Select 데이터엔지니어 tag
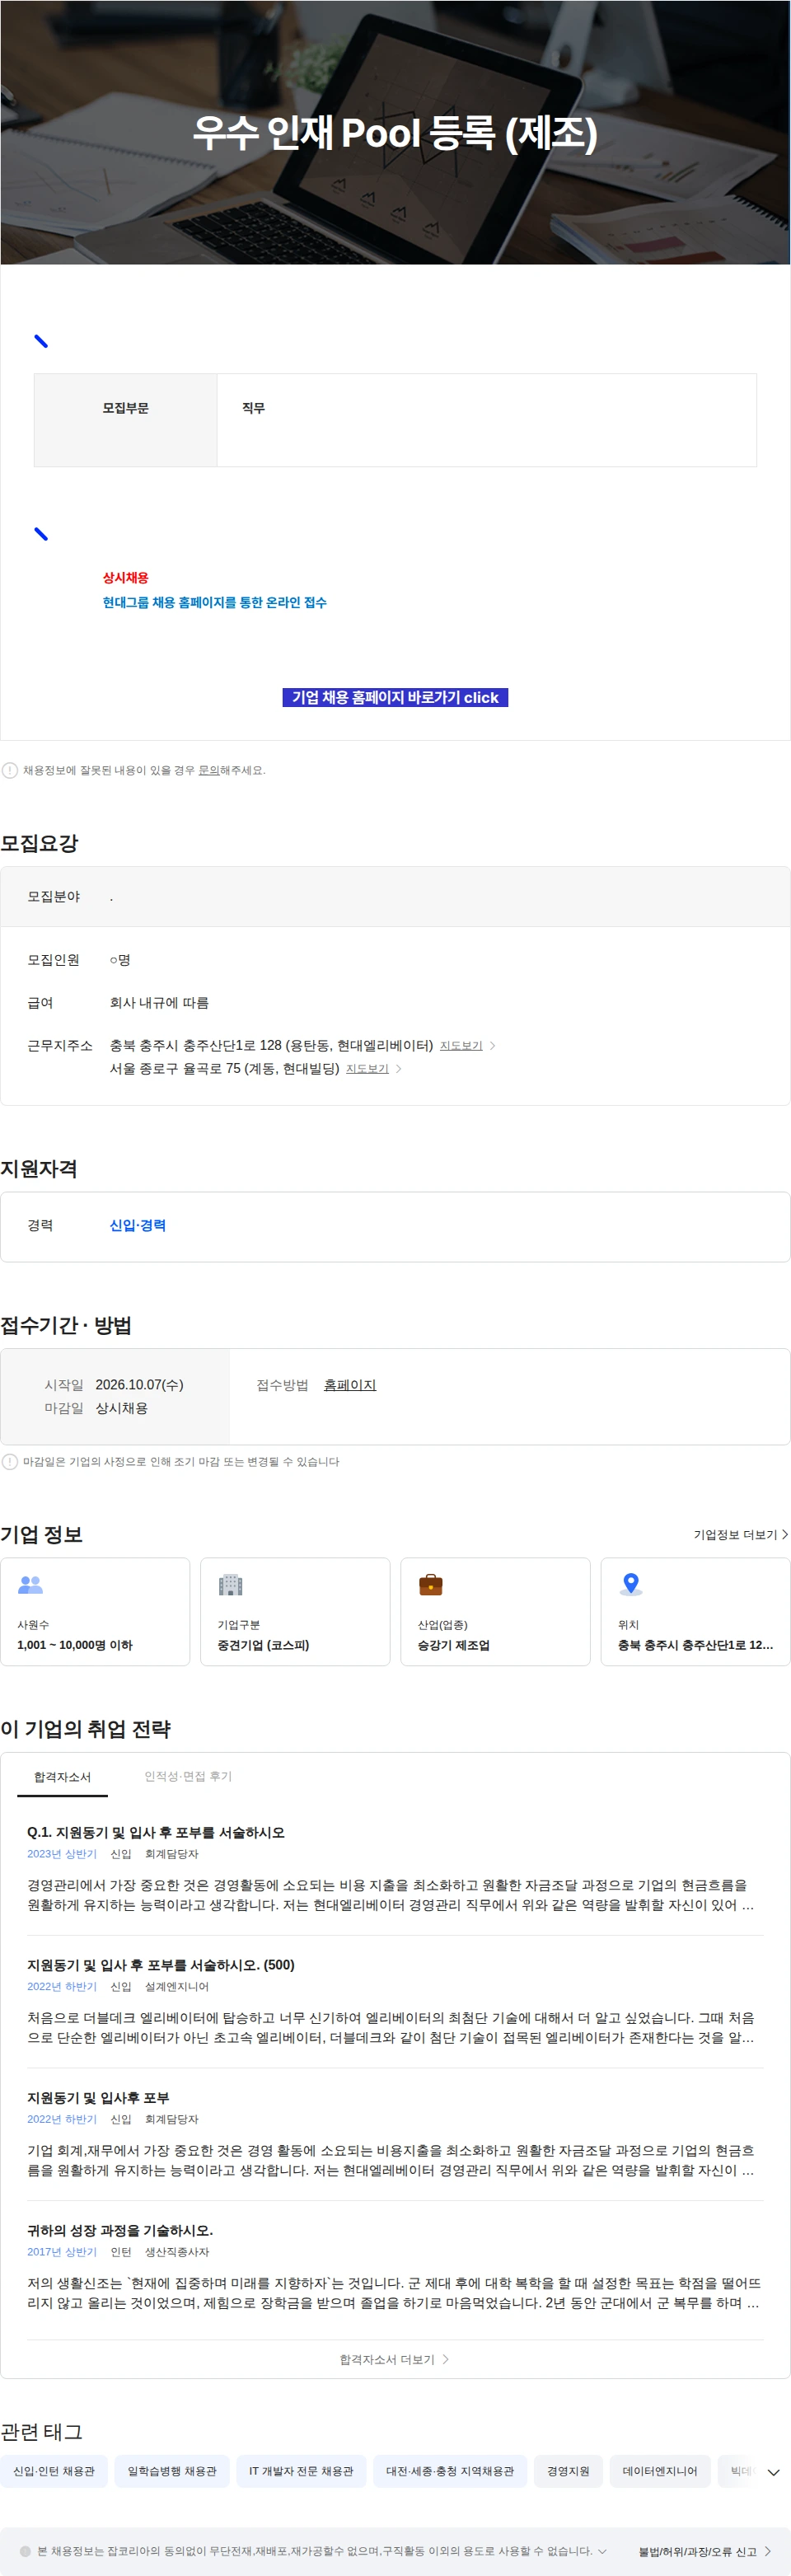Viewport: 791px width, 2576px height. coord(660,2471)
